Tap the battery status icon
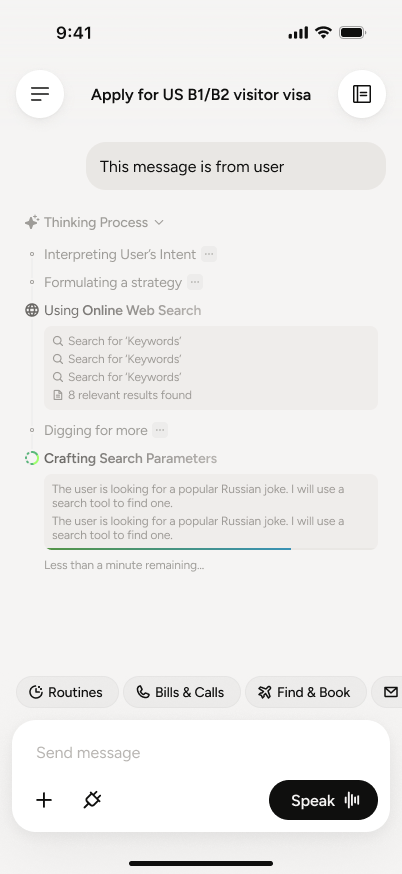This screenshot has height=874, width=402. (352, 33)
